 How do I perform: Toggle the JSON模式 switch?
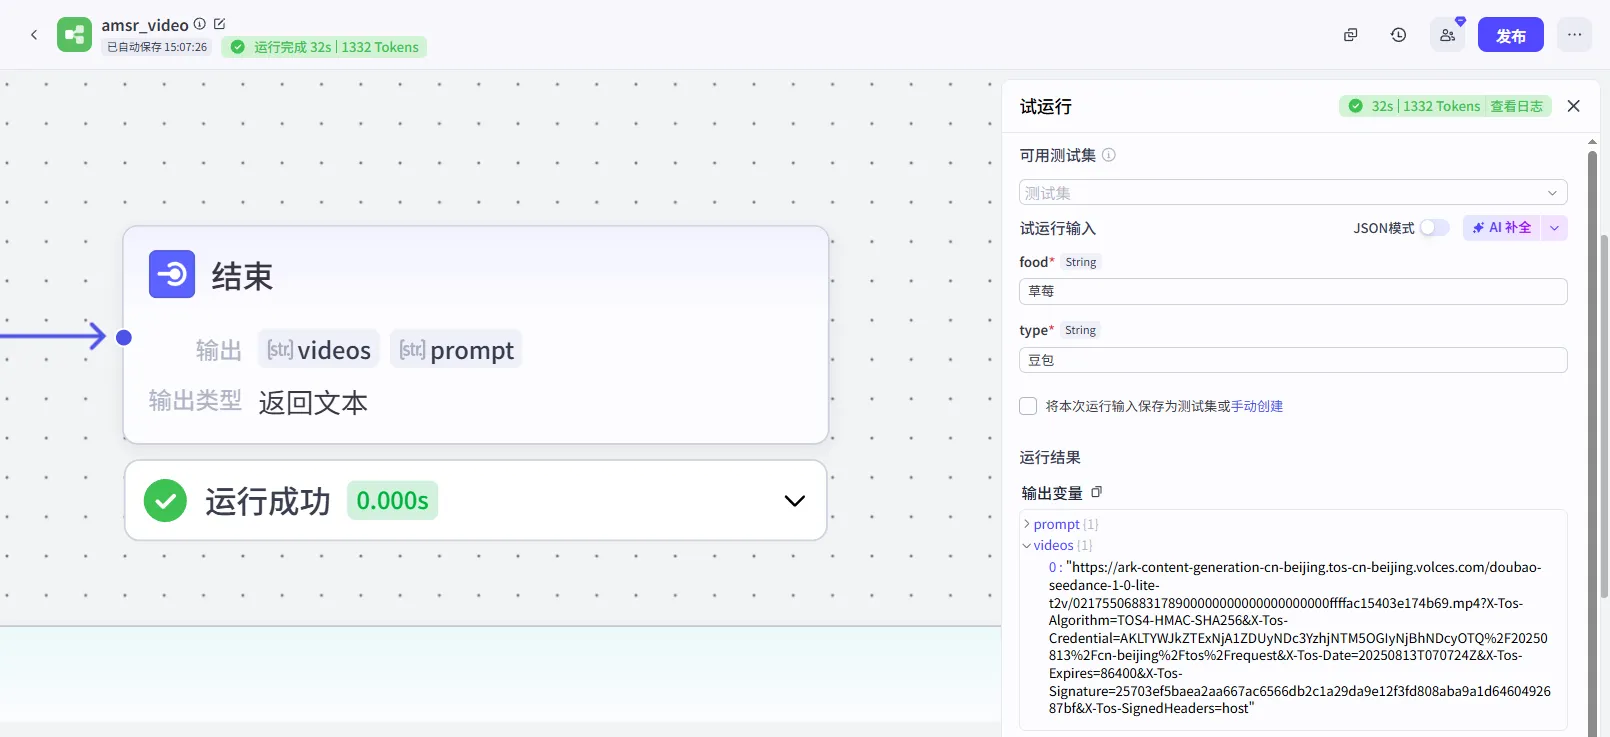pyautogui.click(x=1434, y=228)
